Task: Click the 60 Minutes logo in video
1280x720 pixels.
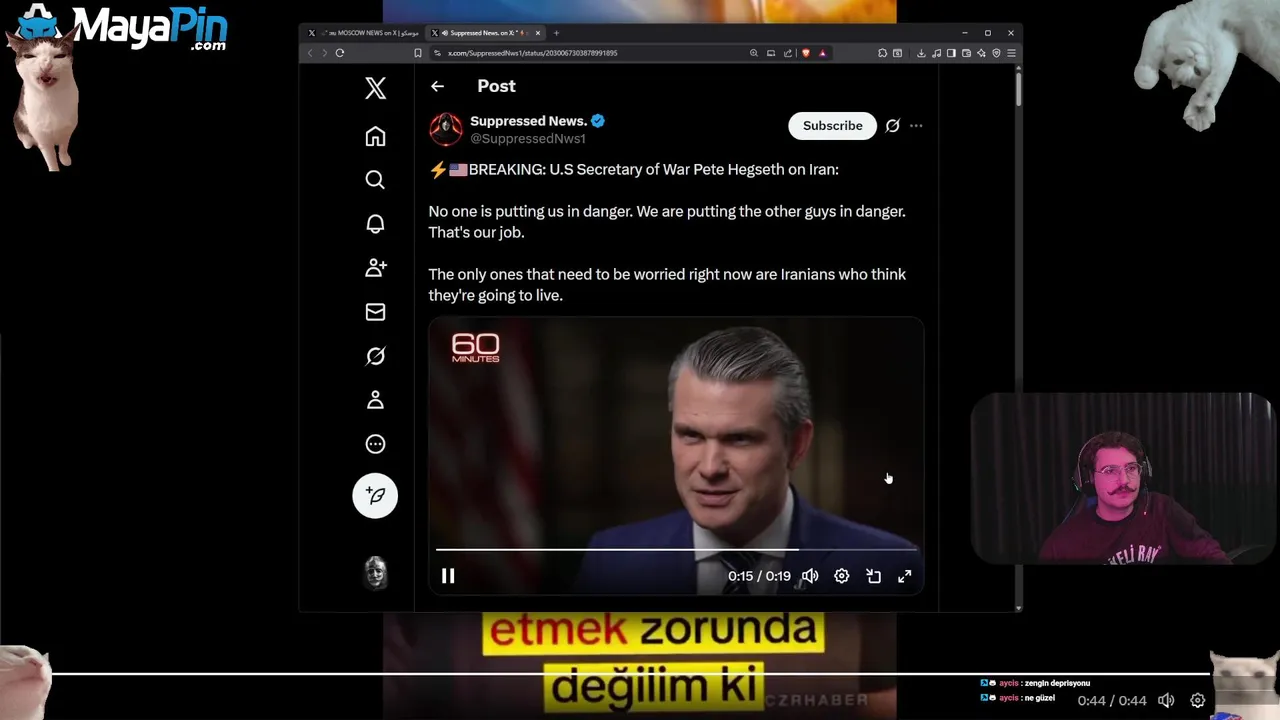Action: point(475,347)
